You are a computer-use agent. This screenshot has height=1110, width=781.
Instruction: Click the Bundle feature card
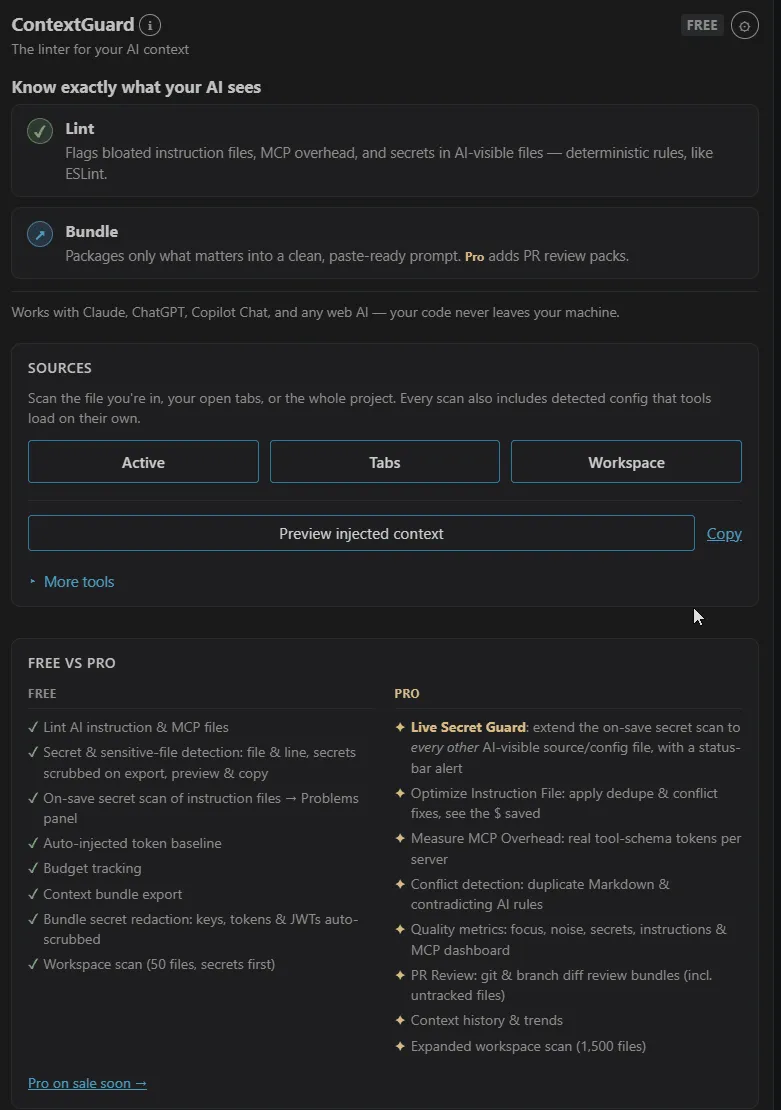point(384,243)
